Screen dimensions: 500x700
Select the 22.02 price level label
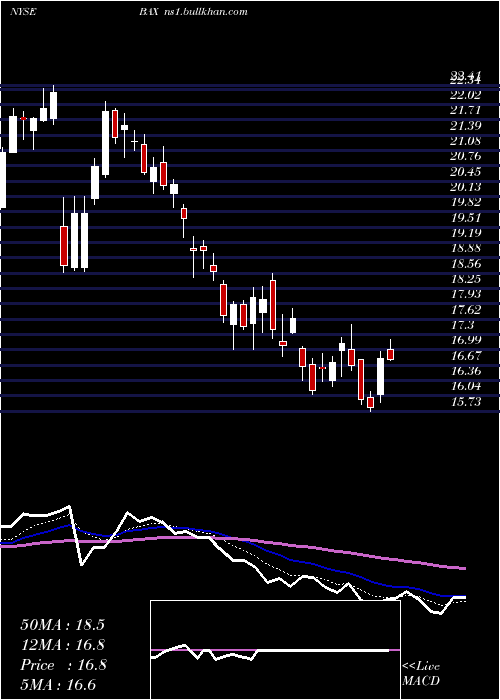pyautogui.click(x=465, y=95)
